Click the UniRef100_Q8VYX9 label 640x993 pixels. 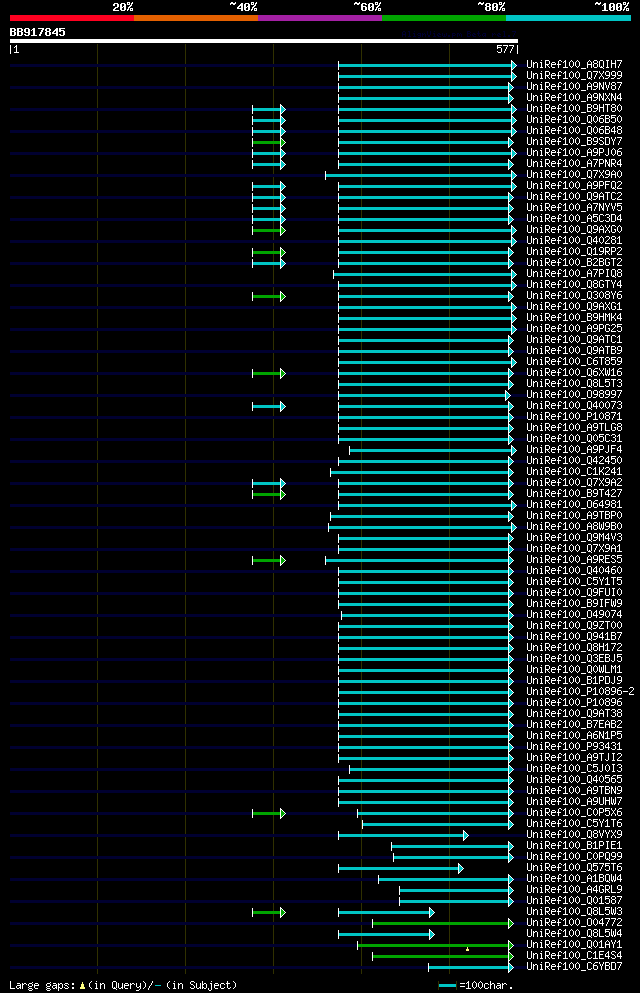coord(574,835)
